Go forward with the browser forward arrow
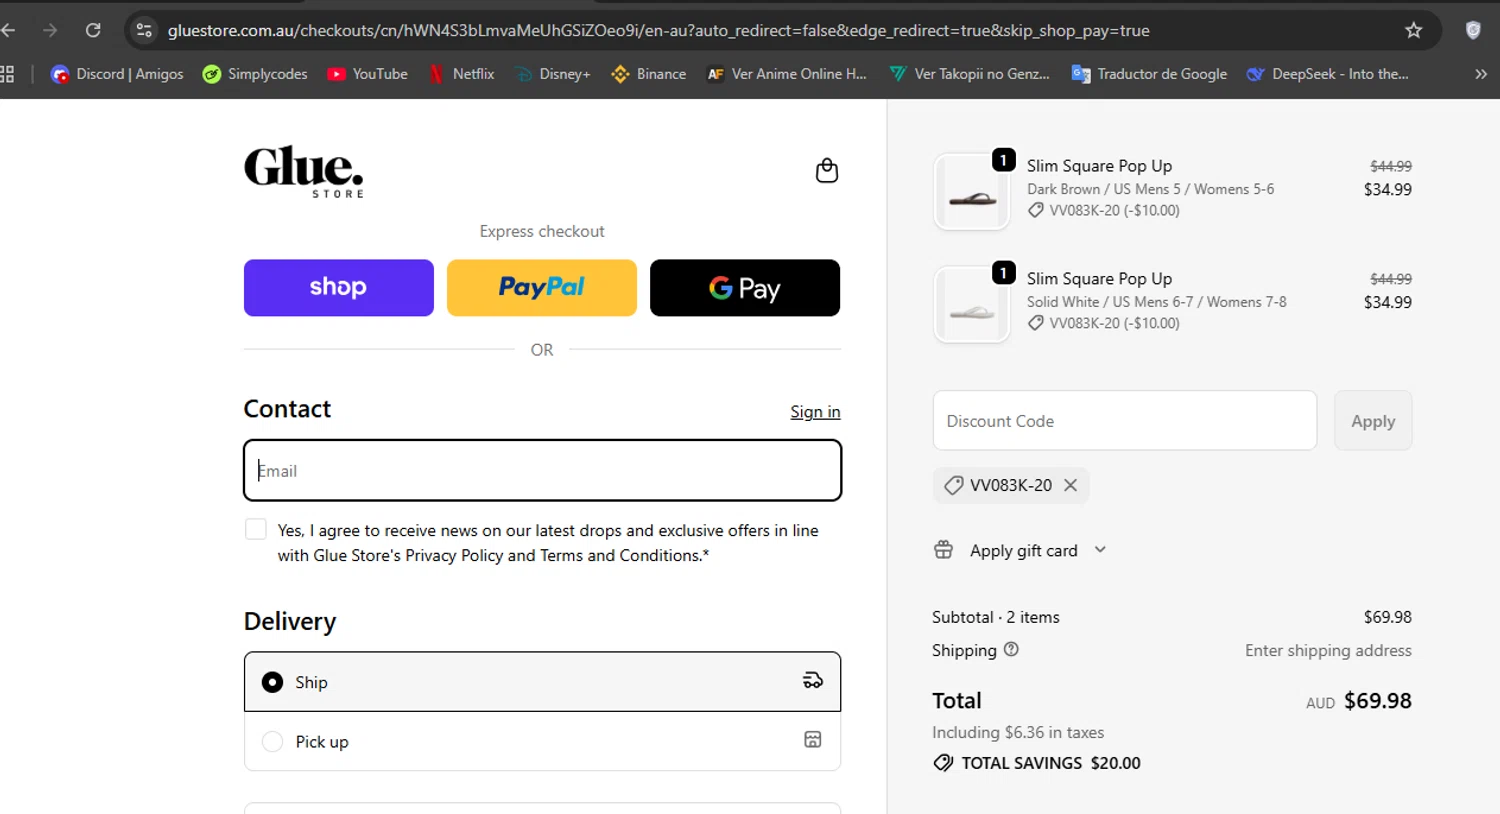Screen dimensions: 1500x814 click(x=50, y=30)
